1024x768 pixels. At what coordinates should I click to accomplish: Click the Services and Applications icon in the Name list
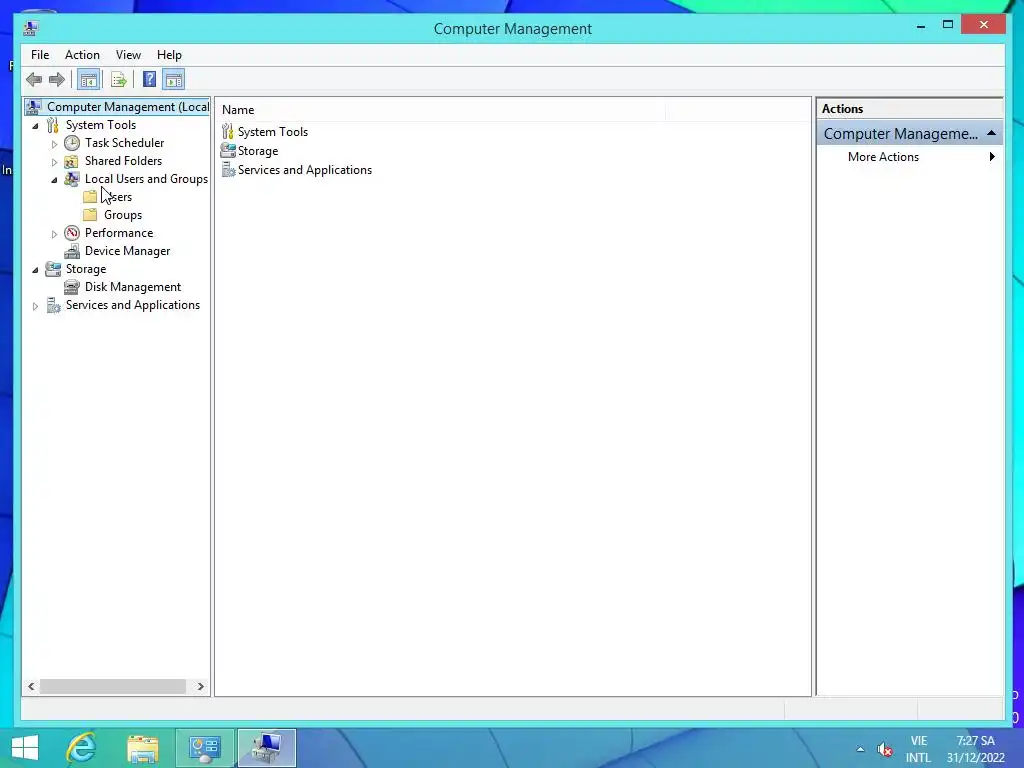(228, 170)
